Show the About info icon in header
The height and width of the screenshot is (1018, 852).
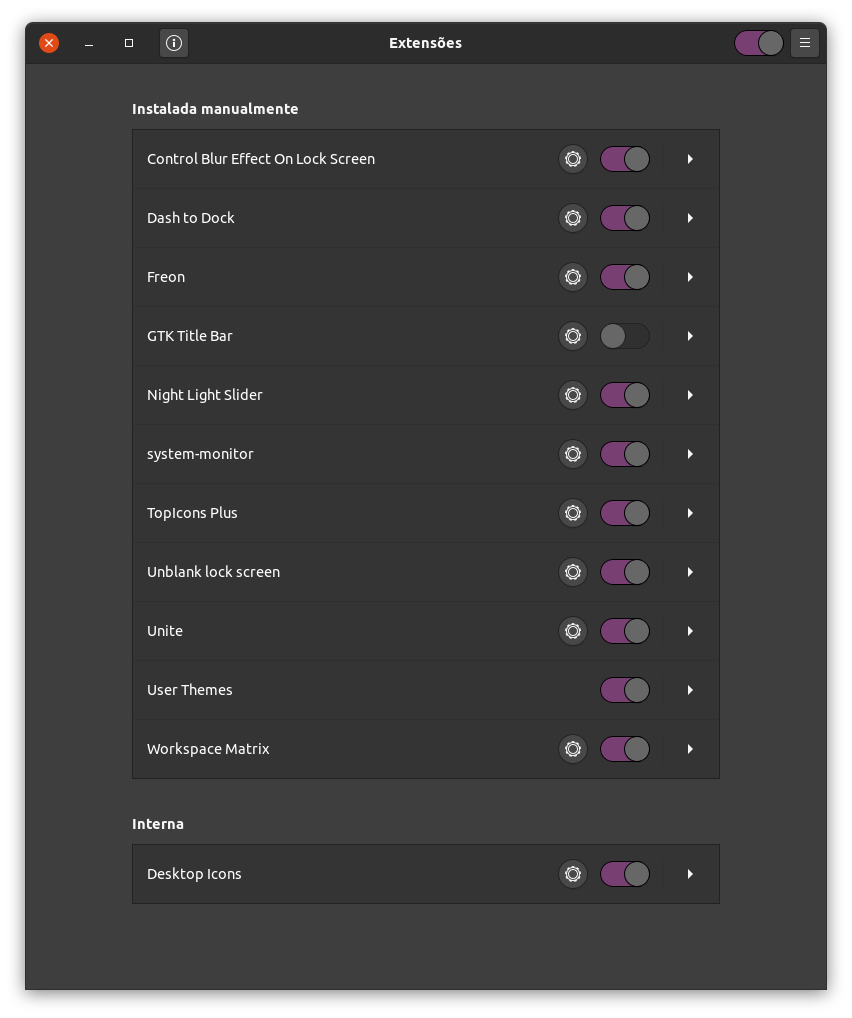tap(174, 43)
